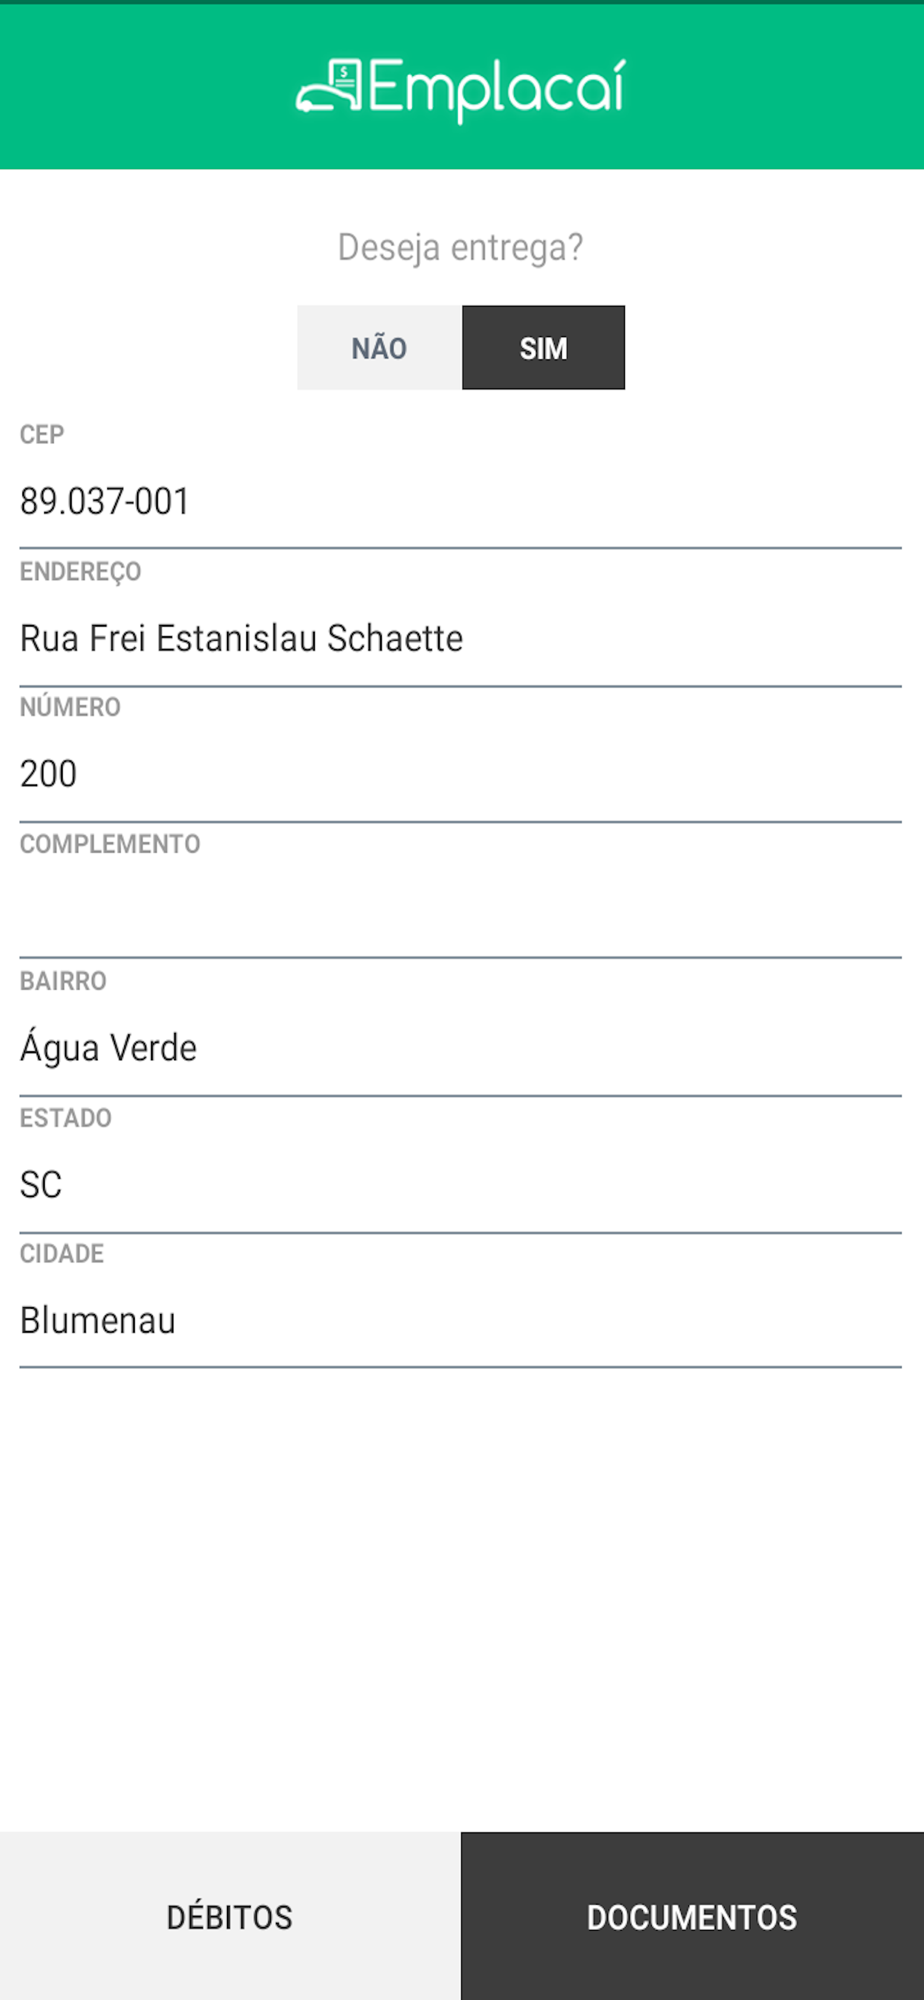The width and height of the screenshot is (924, 2000).
Task: Select the NÃO delivery option
Action: pyautogui.click(x=379, y=348)
